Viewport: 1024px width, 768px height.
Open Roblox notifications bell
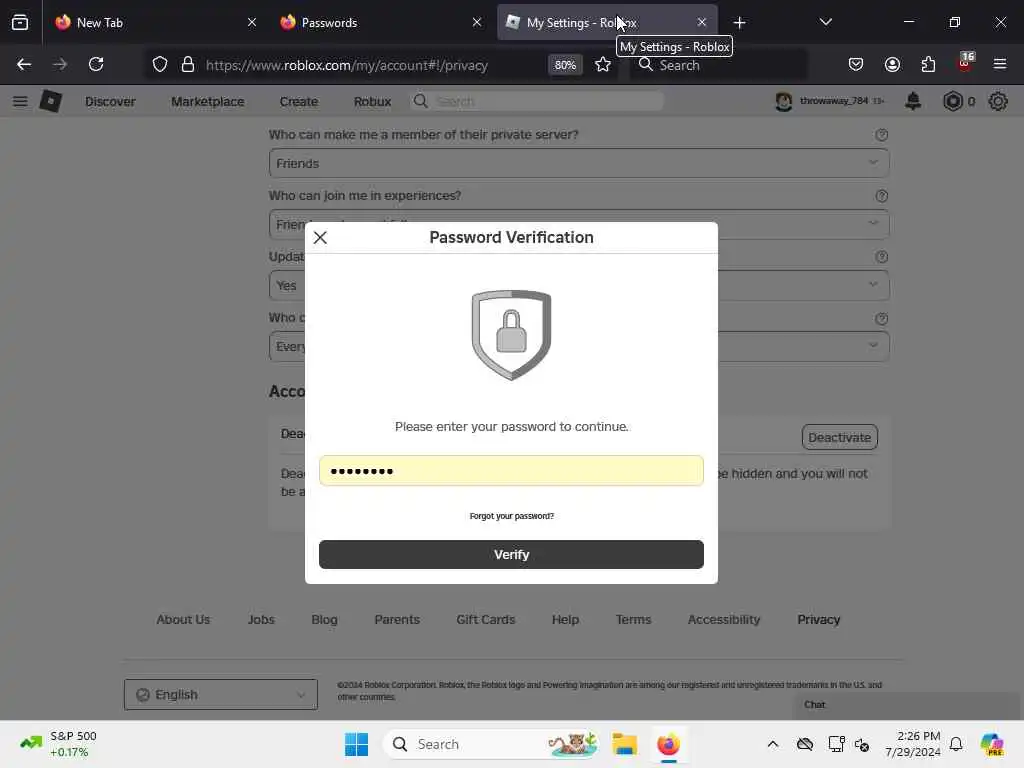[x=913, y=101]
